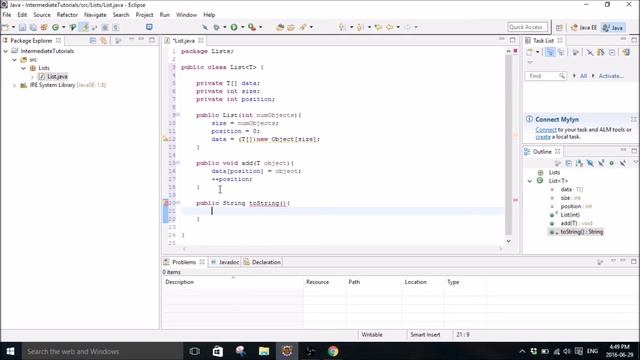Image resolution: width=640 pixels, height=360 pixels.
Task: Toggle Hide Non-Public Members in Outline toolbar
Action: (611, 163)
